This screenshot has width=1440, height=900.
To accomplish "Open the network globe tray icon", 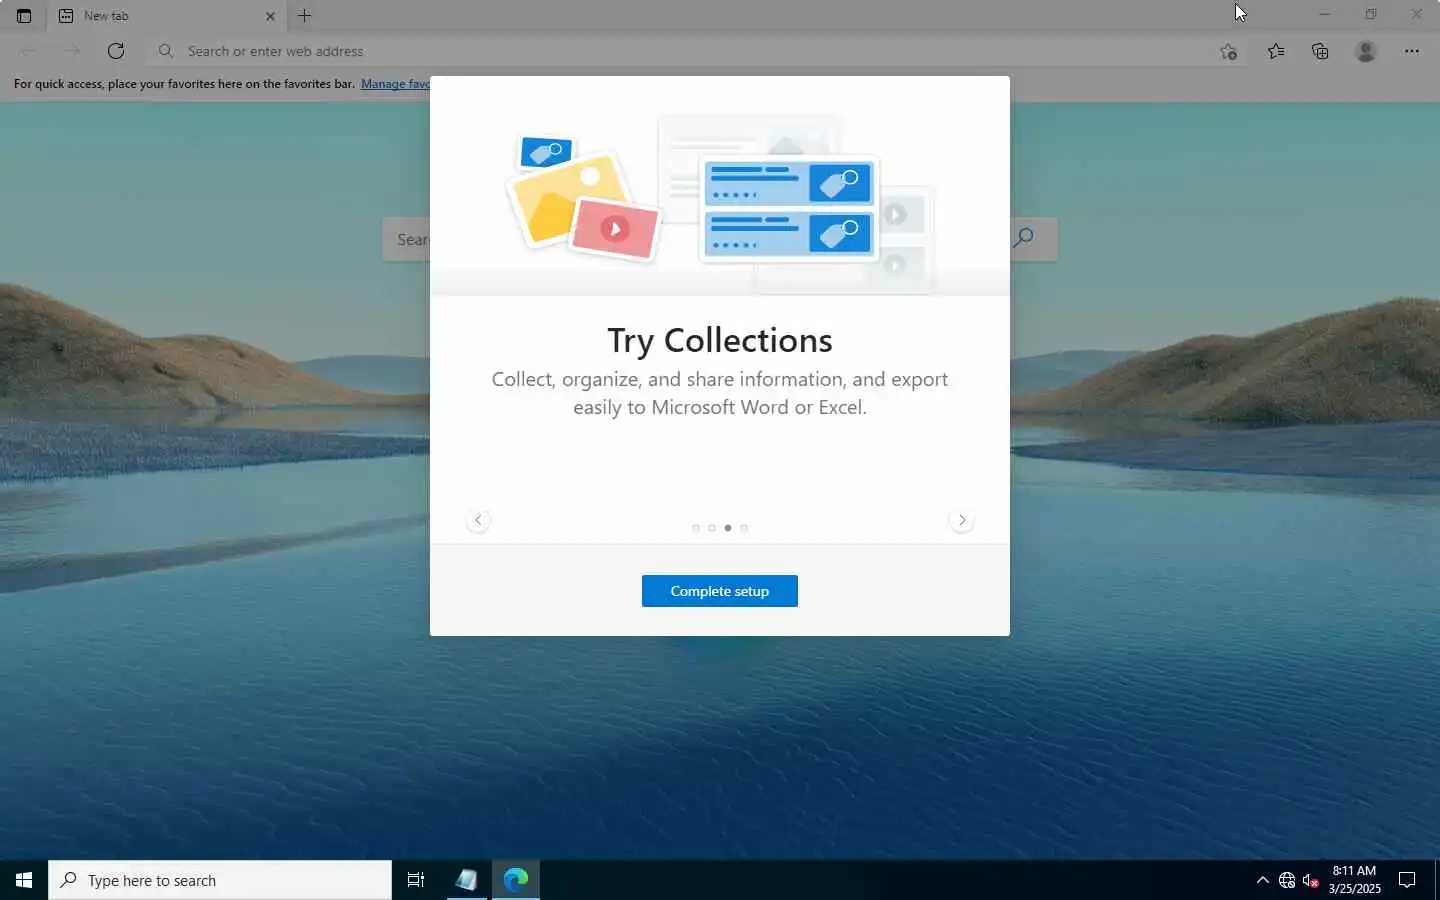I will (1287, 880).
